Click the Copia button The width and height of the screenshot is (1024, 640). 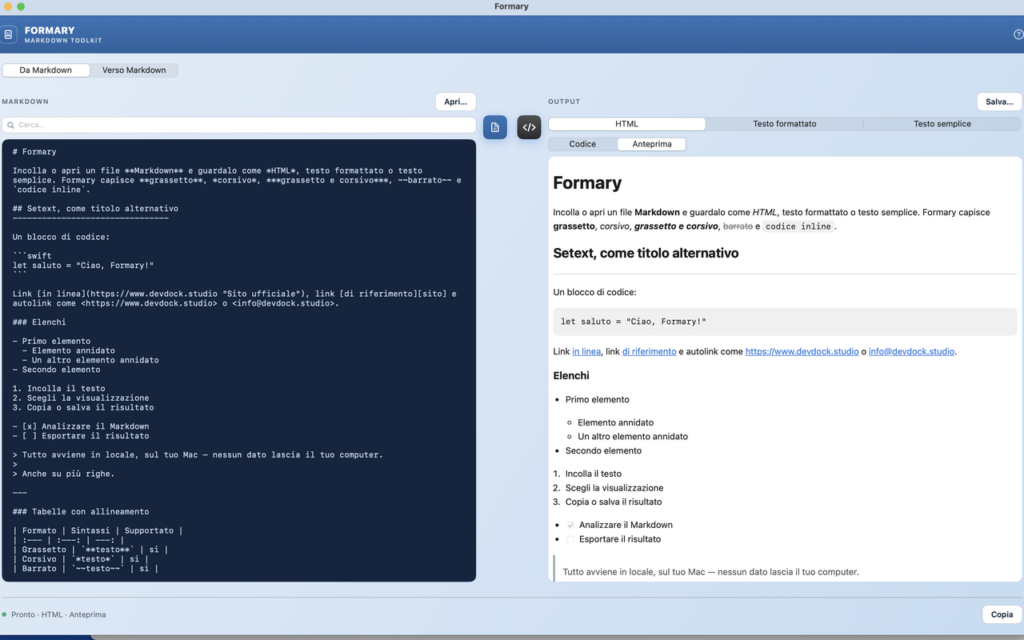tap(1002, 615)
